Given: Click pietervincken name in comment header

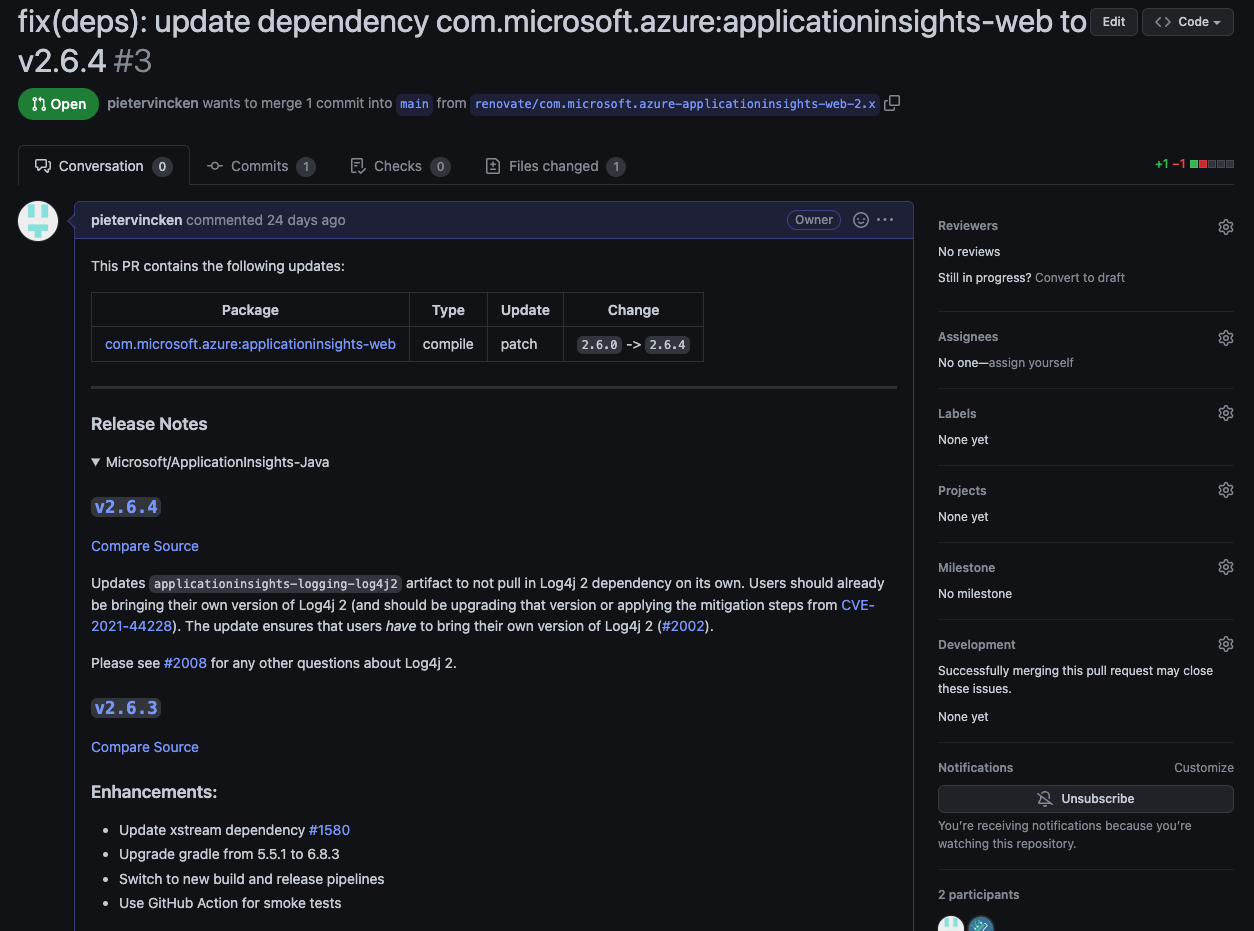Looking at the screenshot, I should tap(136, 220).
